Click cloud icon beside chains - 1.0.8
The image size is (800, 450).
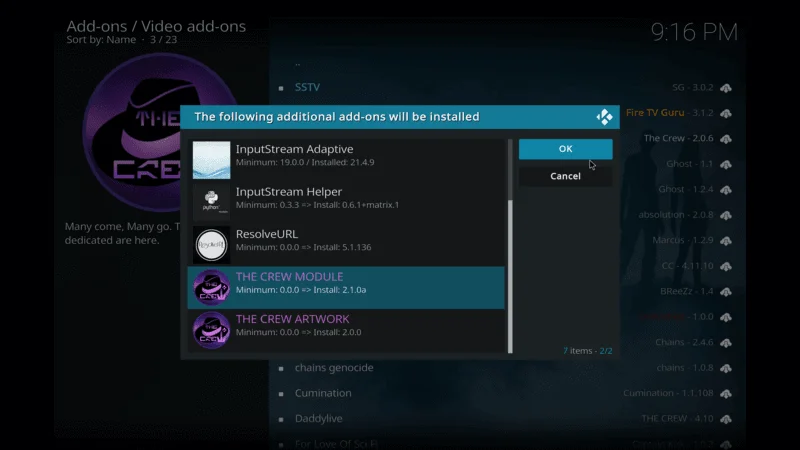tap(726, 368)
